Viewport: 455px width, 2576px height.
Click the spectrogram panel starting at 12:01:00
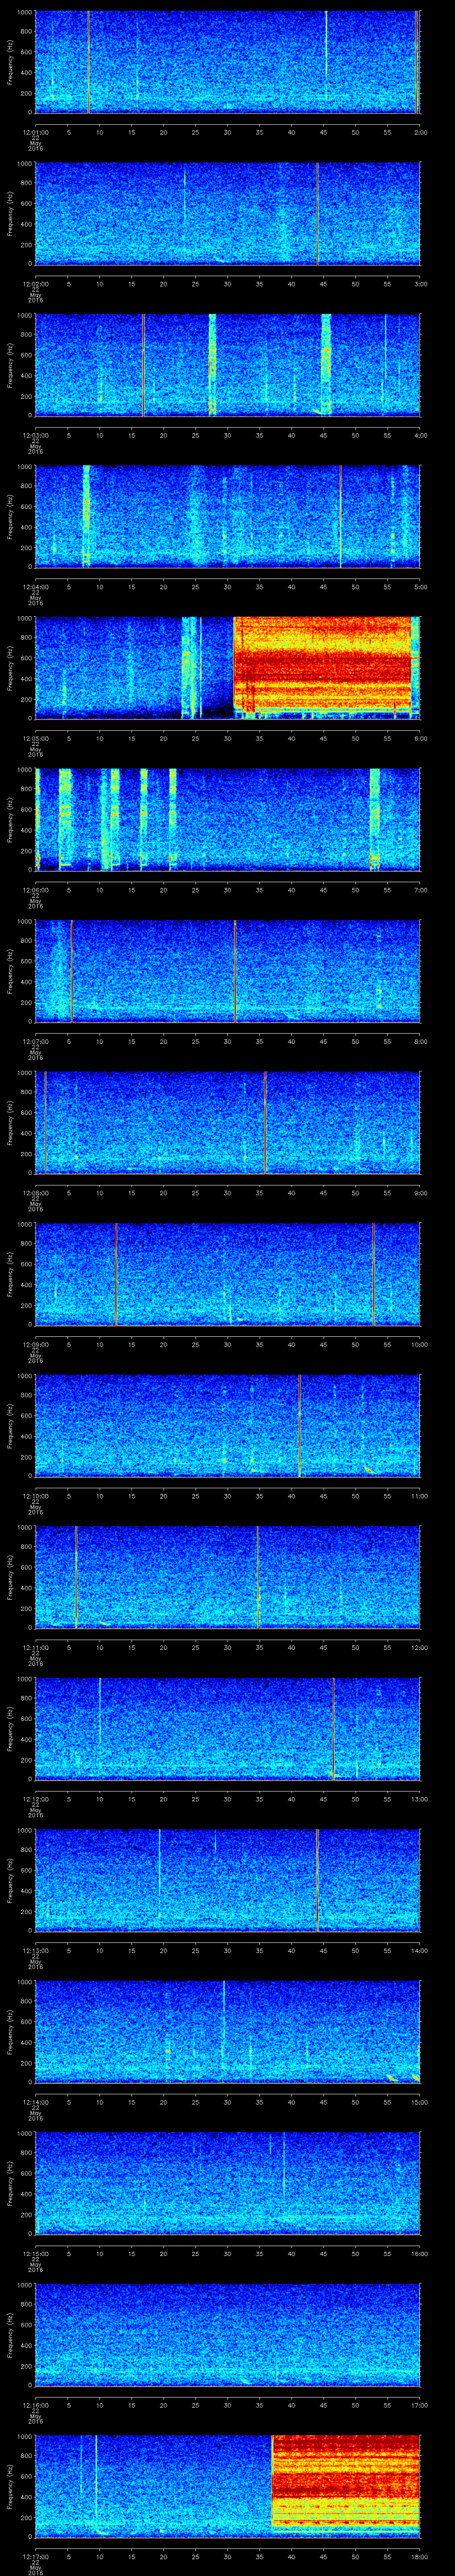point(228,62)
